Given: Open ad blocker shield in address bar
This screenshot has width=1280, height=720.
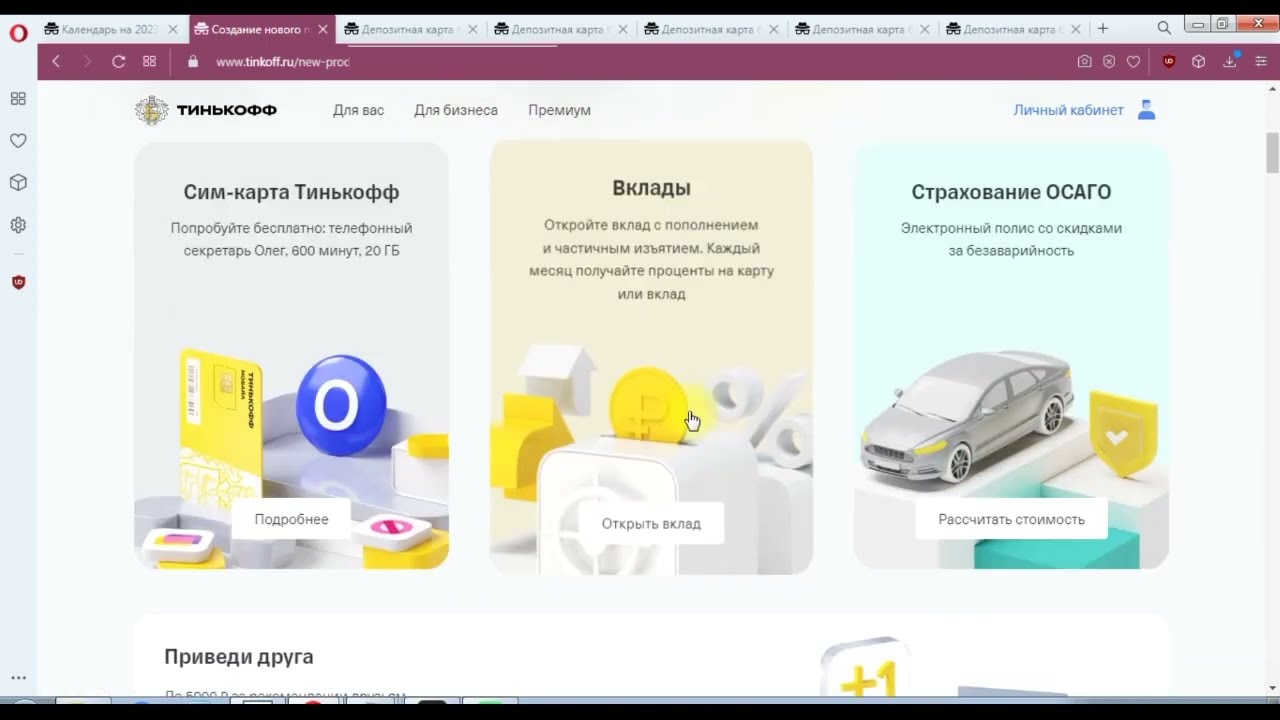Looking at the screenshot, I should tap(1109, 61).
